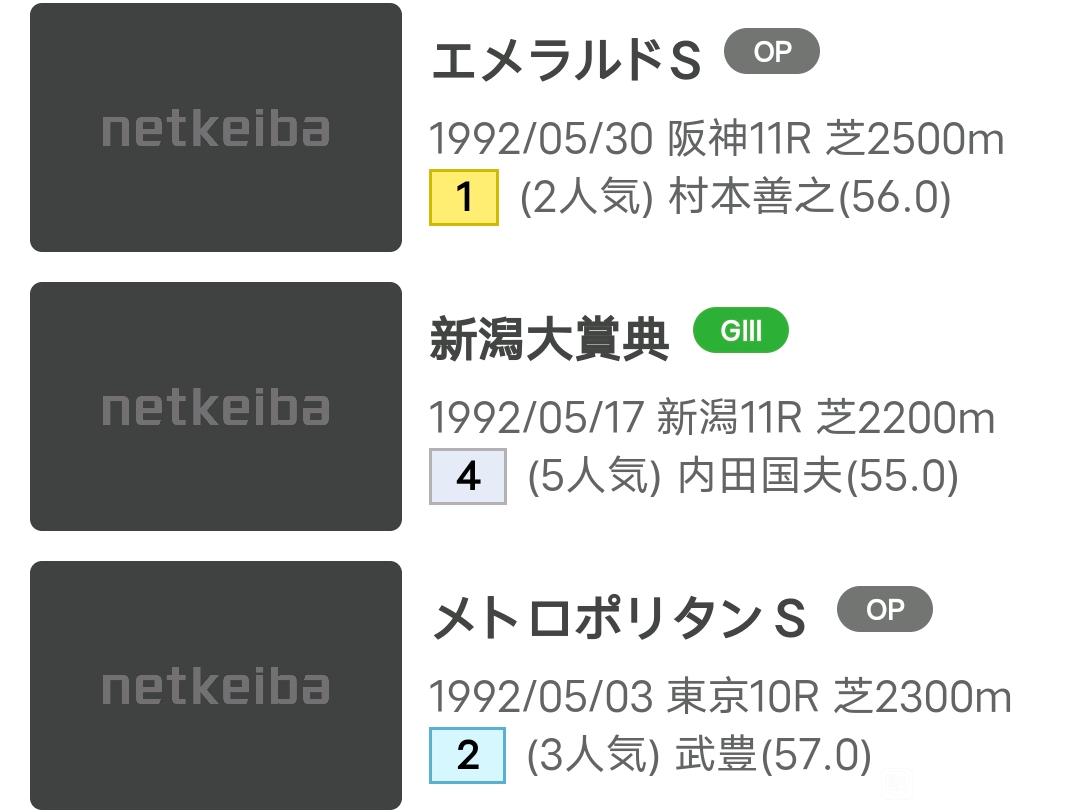
Task: Click the (5人気) popularity label
Action: [x=594, y=476]
